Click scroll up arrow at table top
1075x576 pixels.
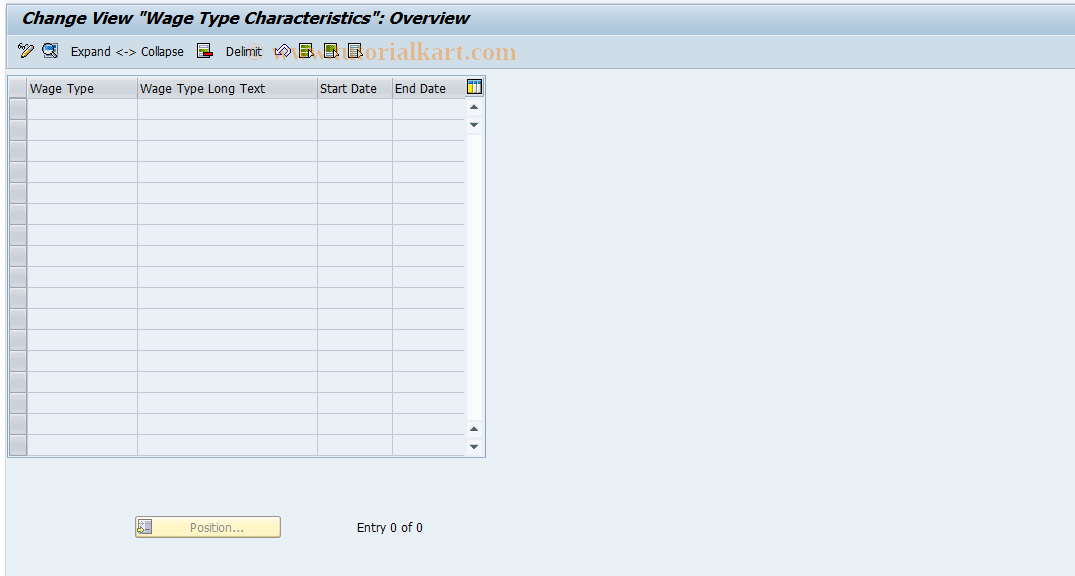click(x=474, y=107)
